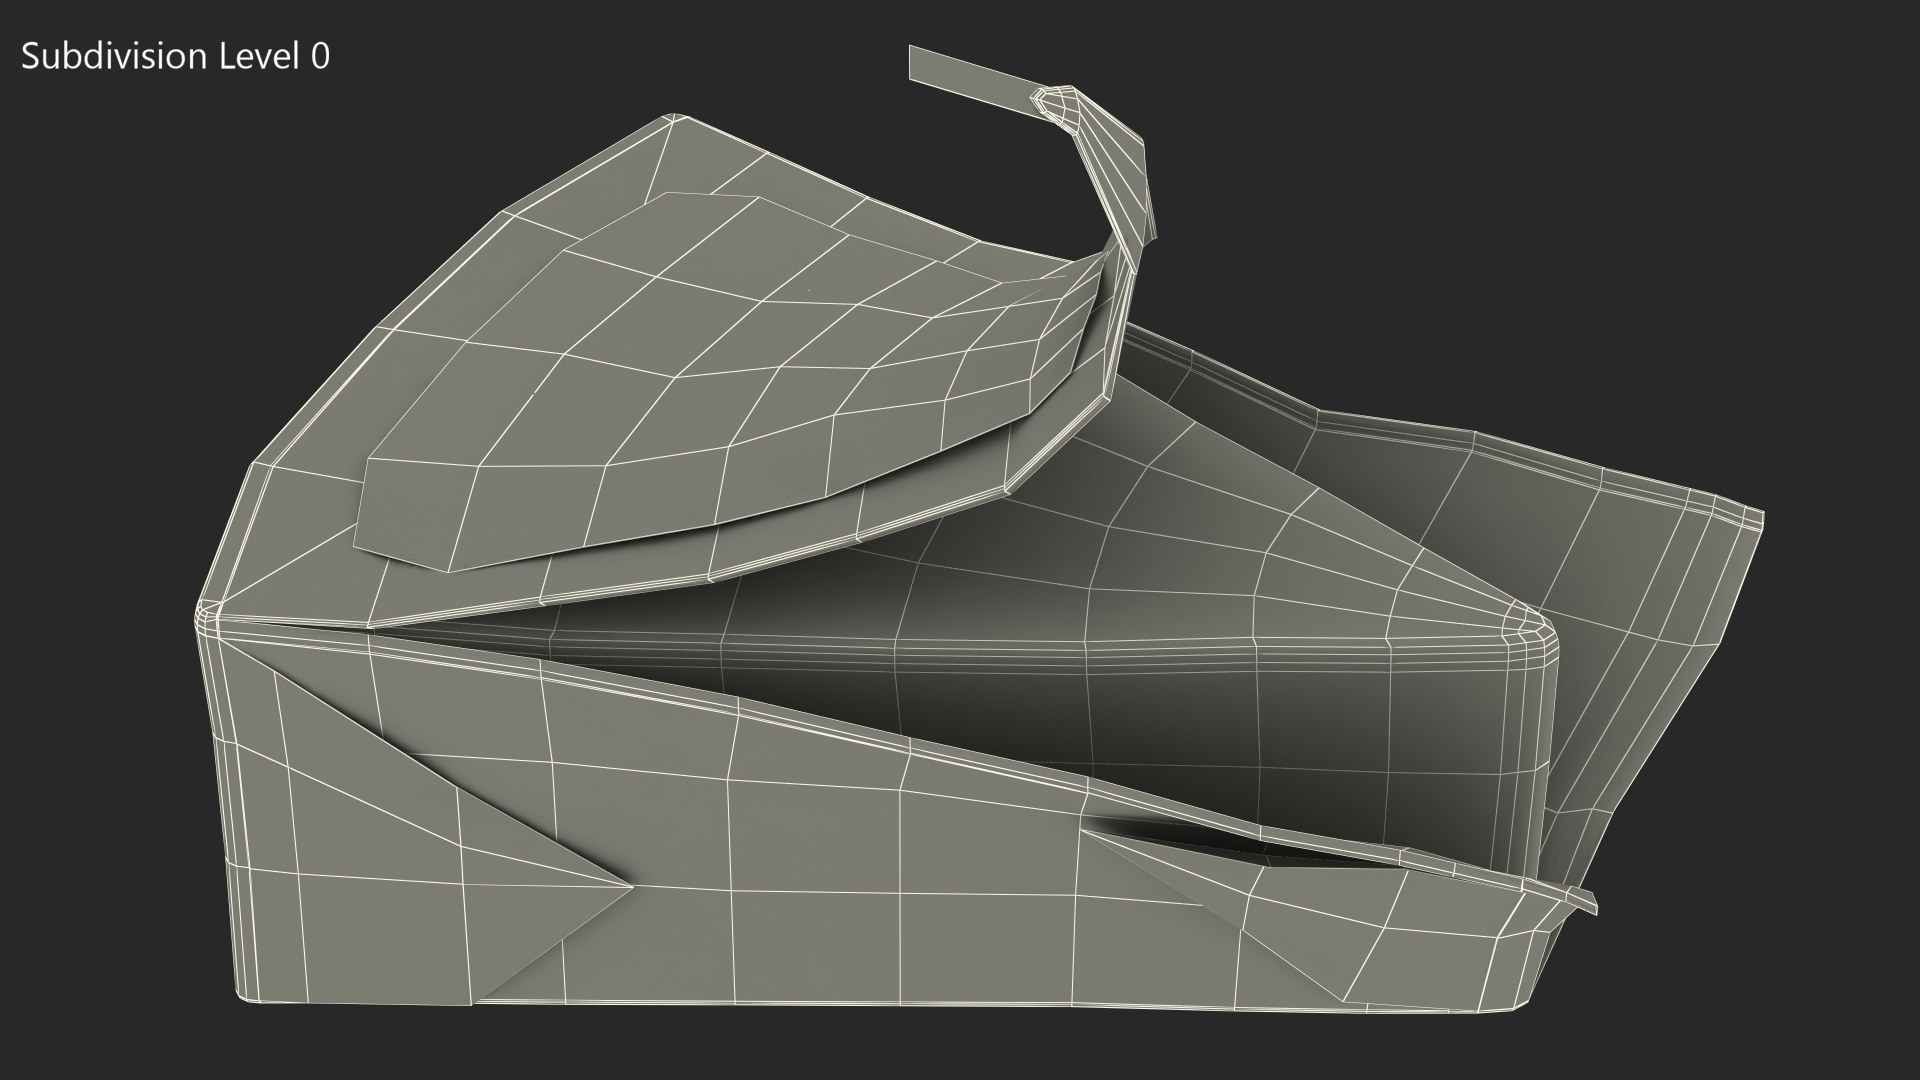This screenshot has height=1080, width=1920.
Task: Click the Subdivision Level 0 label
Action: pos(175,57)
